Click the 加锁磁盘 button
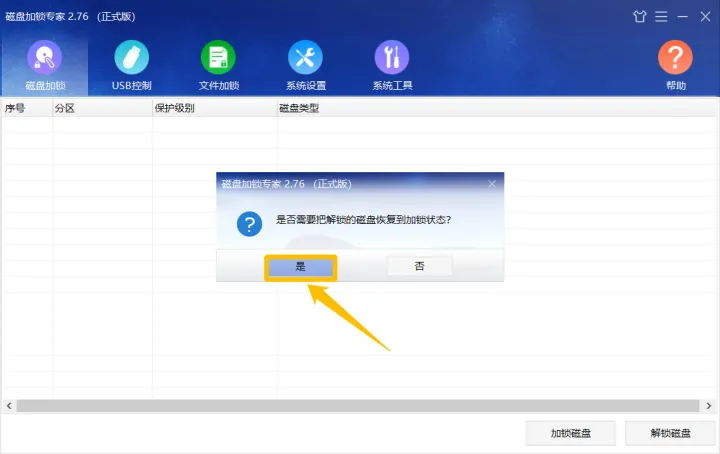720x454 pixels. click(x=570, y=433)
